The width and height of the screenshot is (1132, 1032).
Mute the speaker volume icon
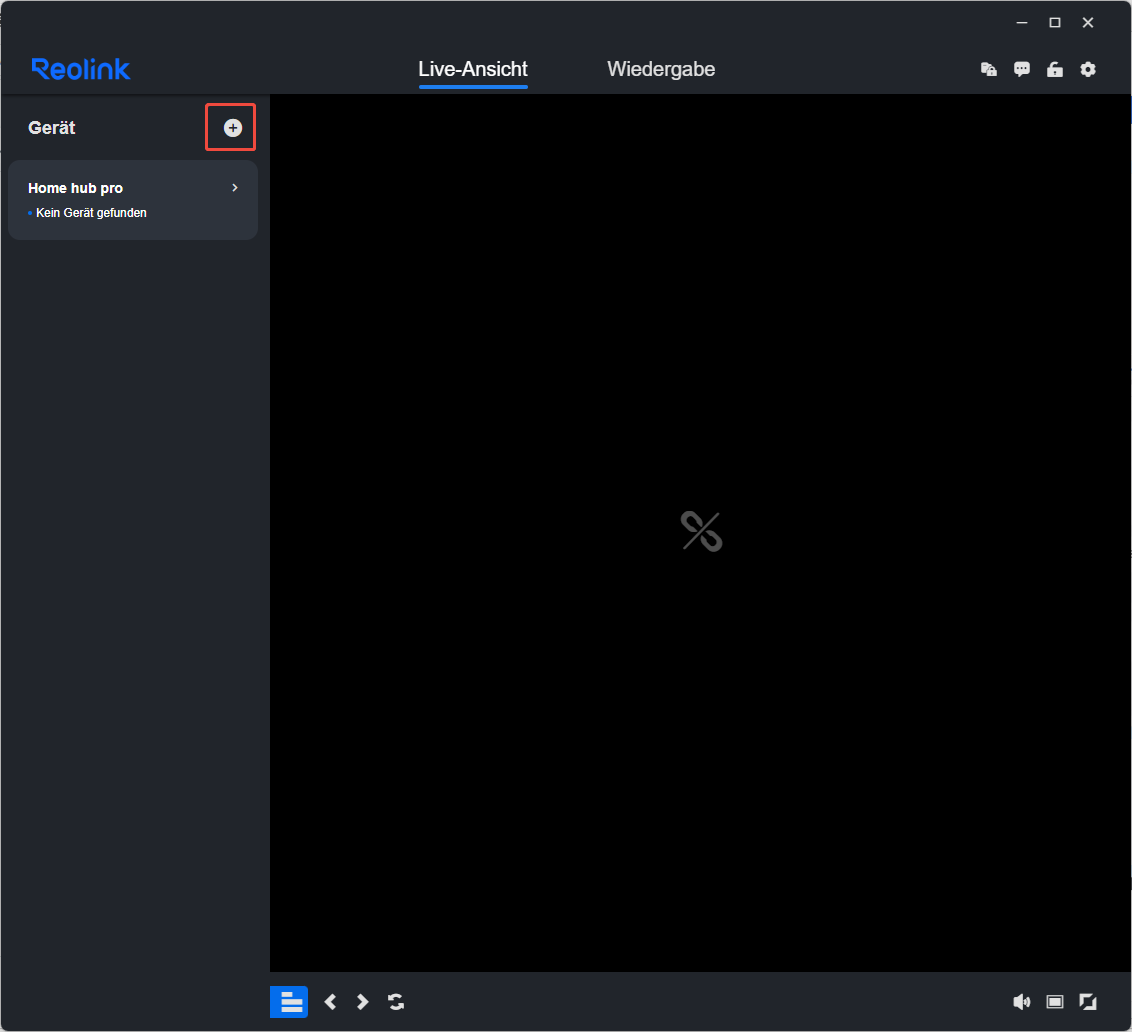click(x=1022, y=1002)
